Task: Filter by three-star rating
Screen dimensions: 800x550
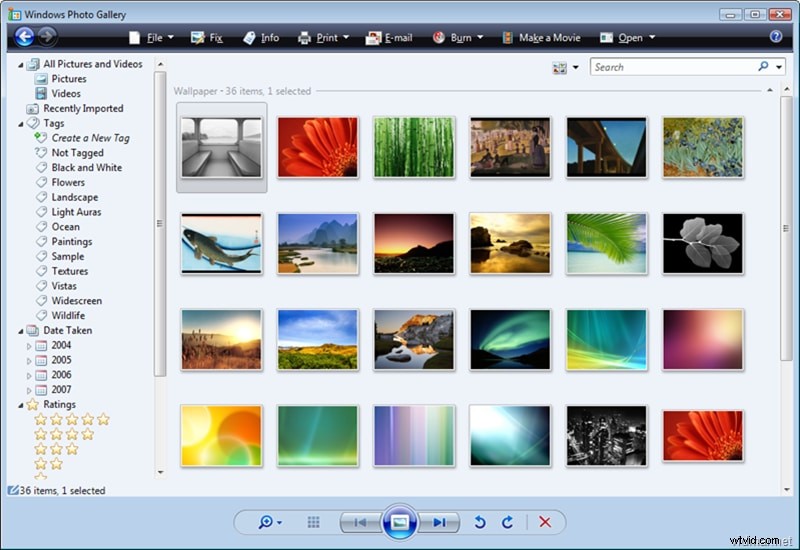Action: coord(56,449)
